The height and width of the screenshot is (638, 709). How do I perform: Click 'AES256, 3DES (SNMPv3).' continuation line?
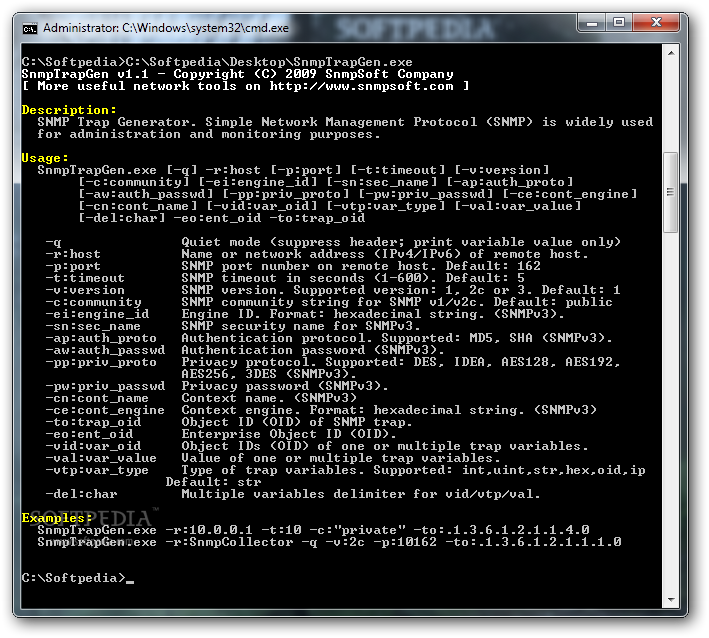[x=269, y=374]
